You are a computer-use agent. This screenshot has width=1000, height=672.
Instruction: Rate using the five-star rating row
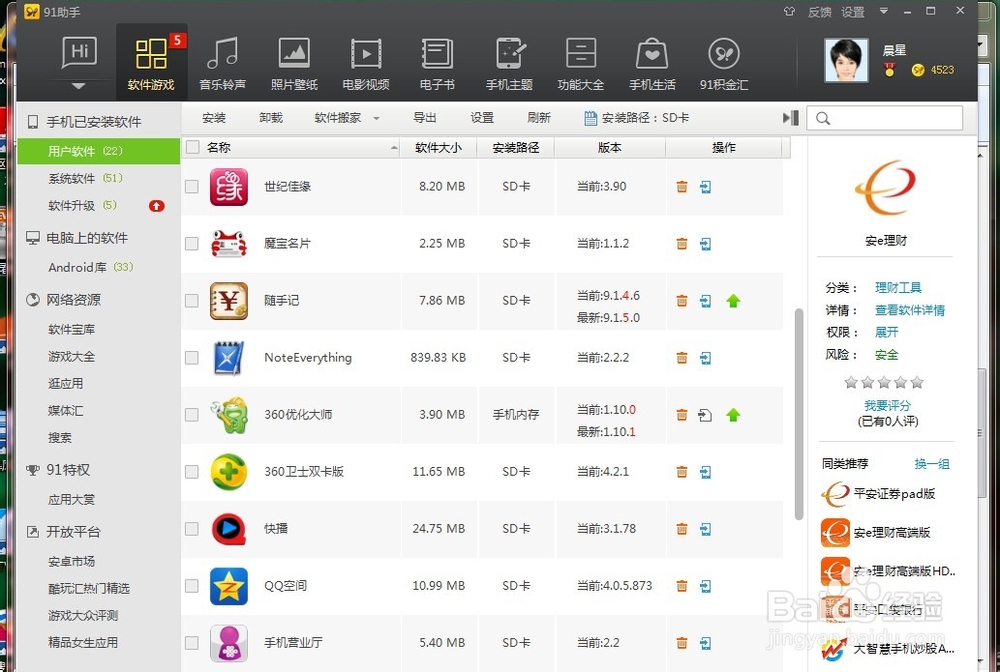[884, 383]
